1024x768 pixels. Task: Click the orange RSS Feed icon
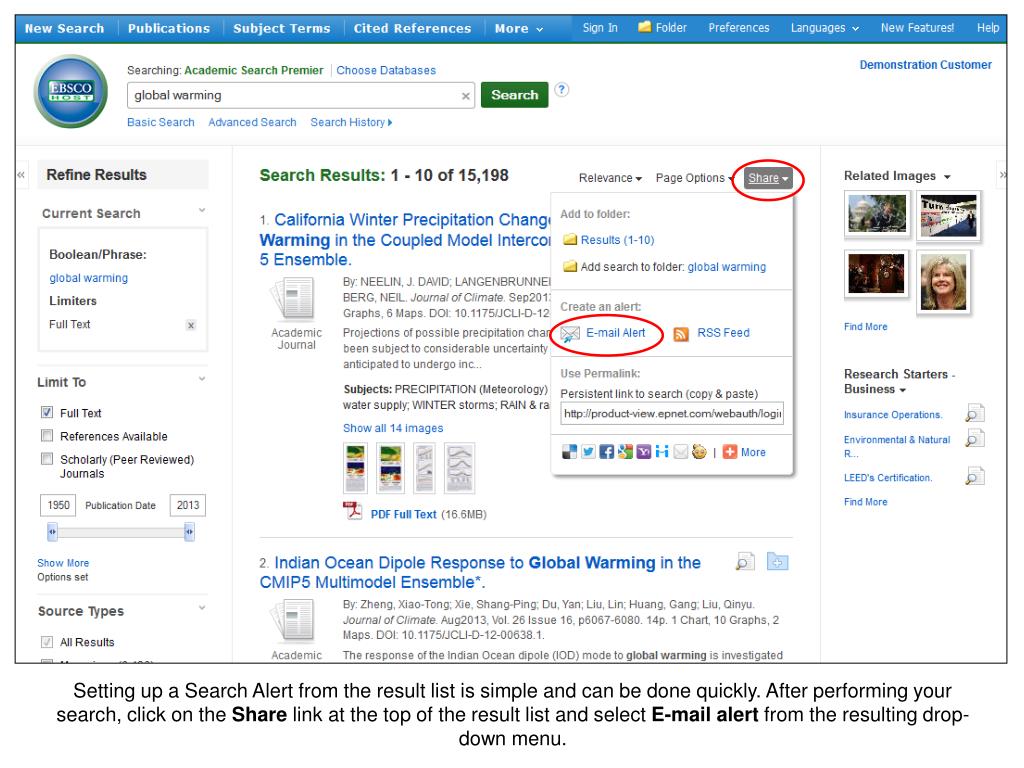(x=681, y=334)
